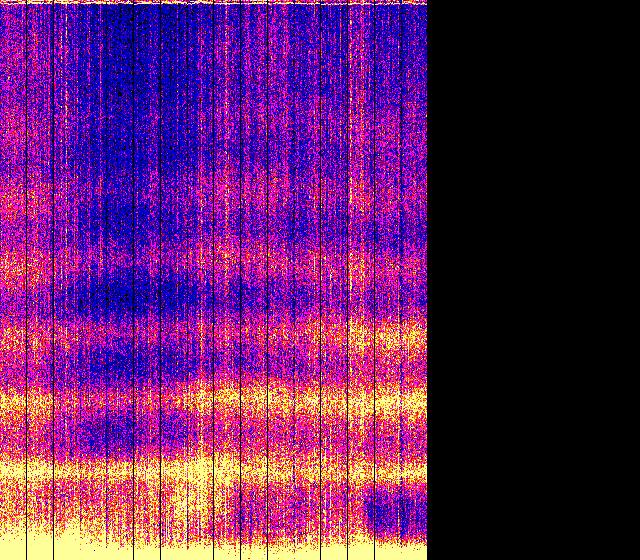Click the top-left corner of the spectrogram
Image resolution: width=640 pixels, height=560 pixels.
point(2,2)
